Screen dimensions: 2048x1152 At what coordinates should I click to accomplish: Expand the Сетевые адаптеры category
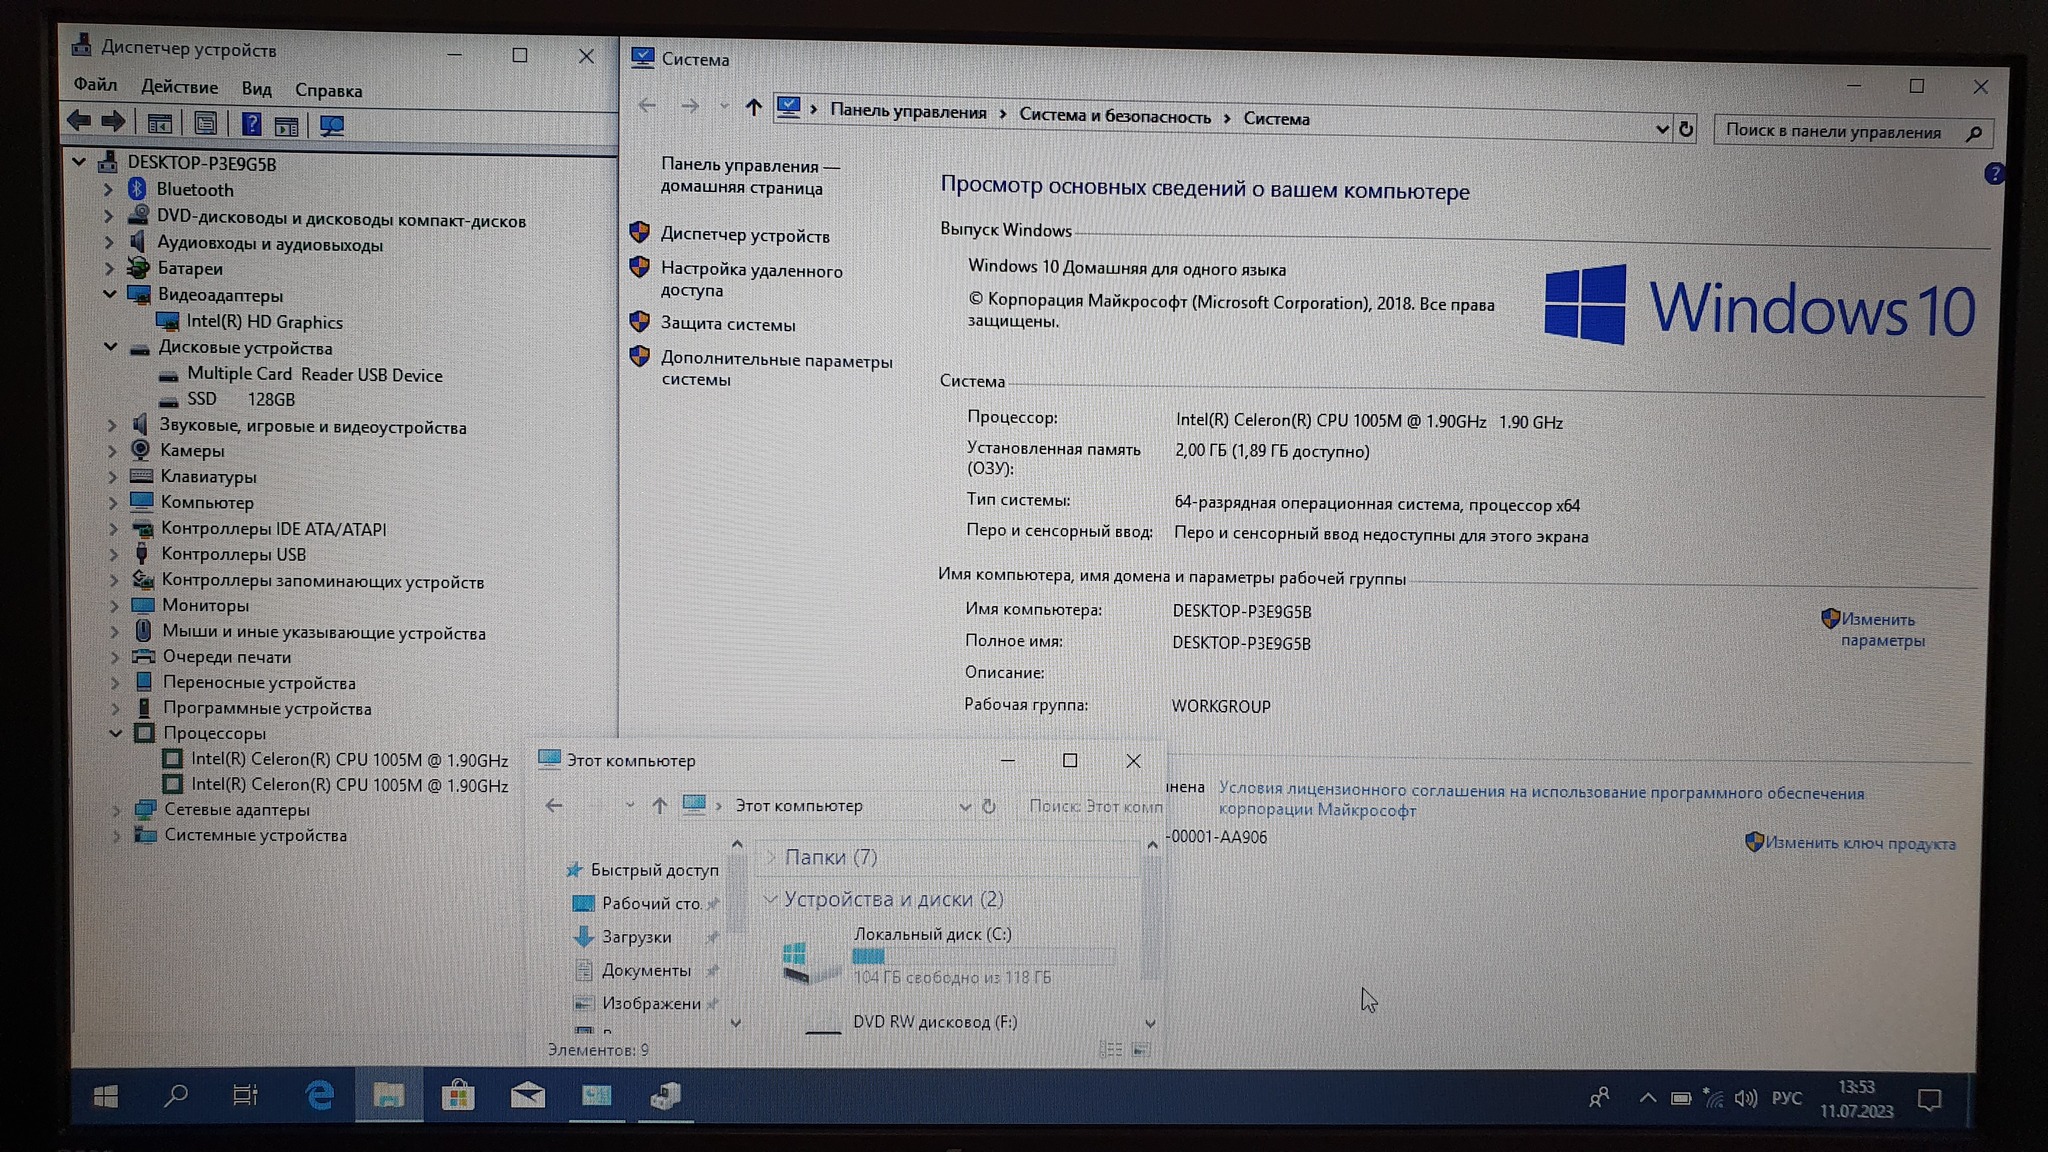[116, 809]
